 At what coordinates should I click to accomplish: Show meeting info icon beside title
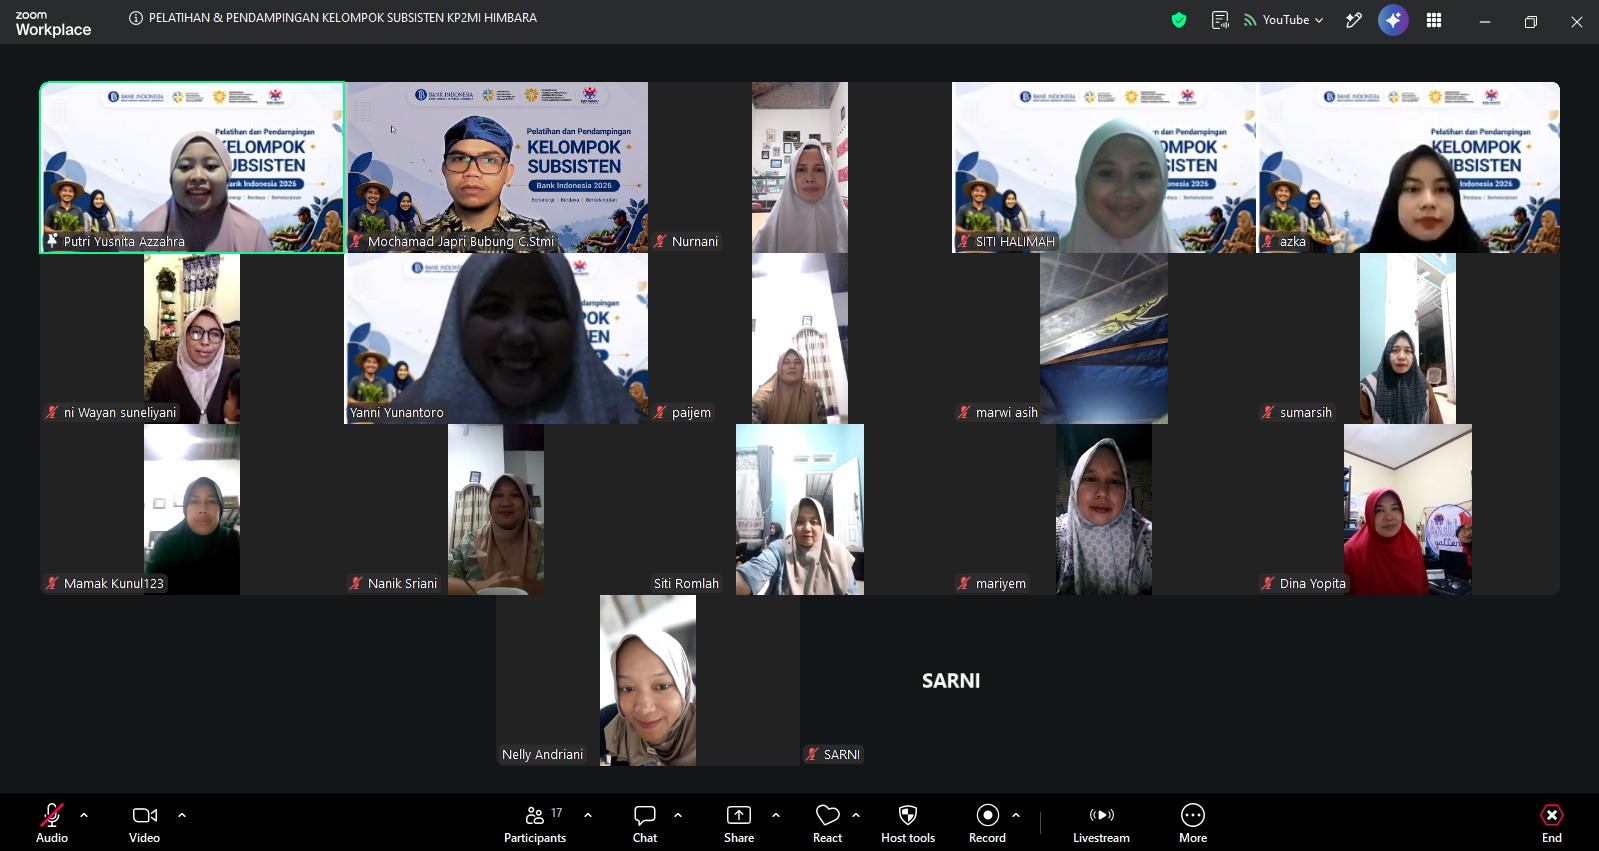(x=136, y=18)
